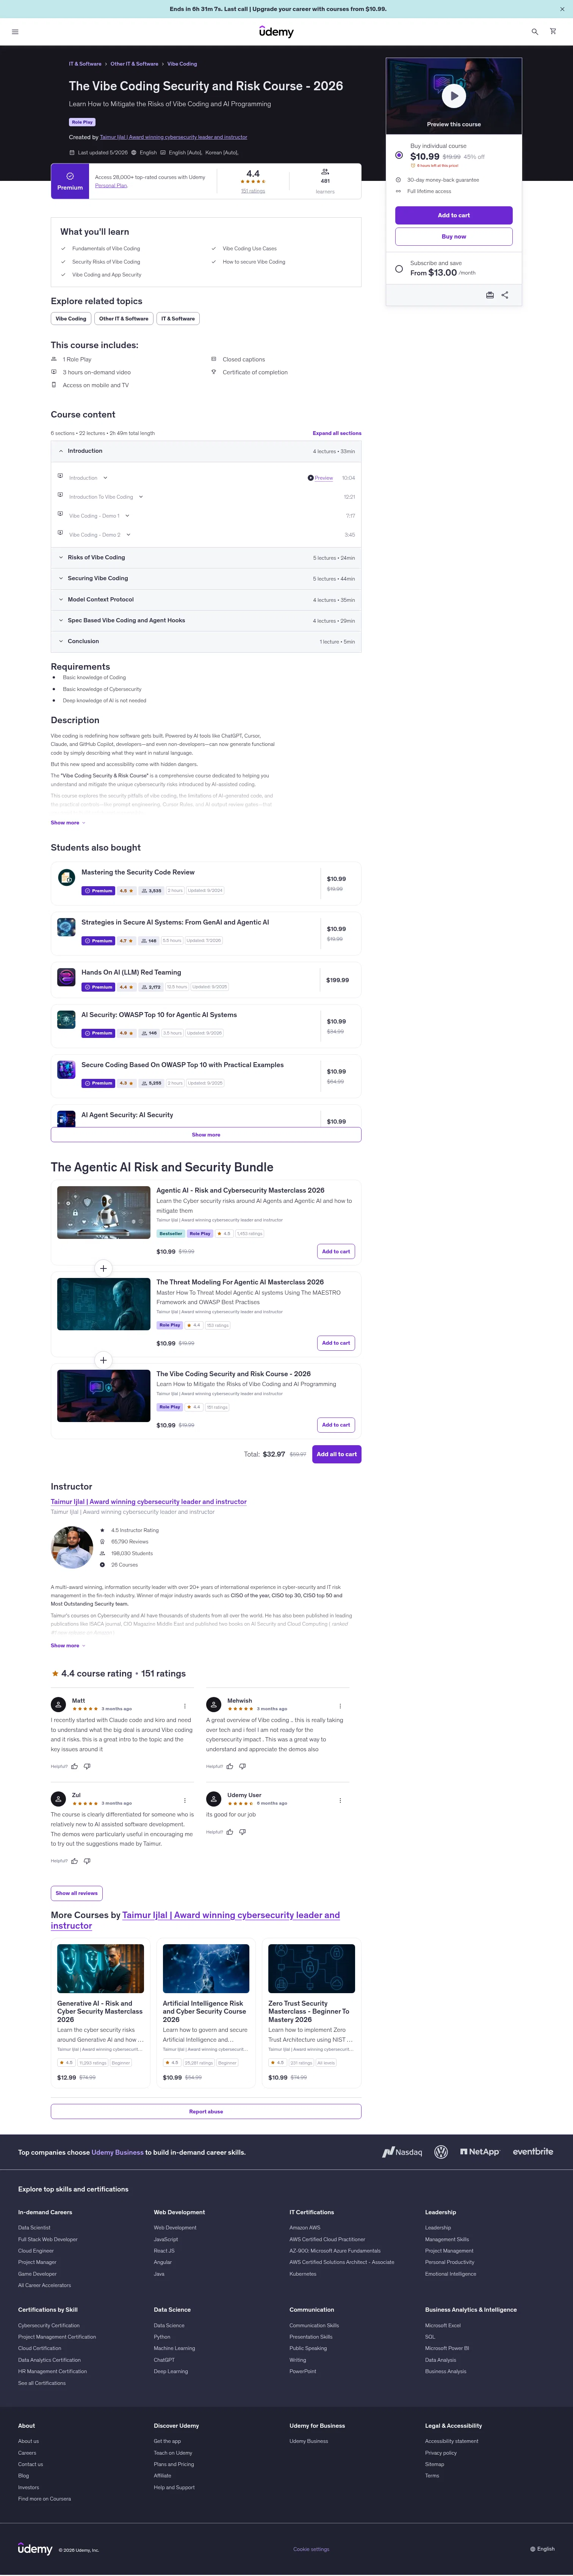Open the Privacy policy footer link

tap(441, 2453)
